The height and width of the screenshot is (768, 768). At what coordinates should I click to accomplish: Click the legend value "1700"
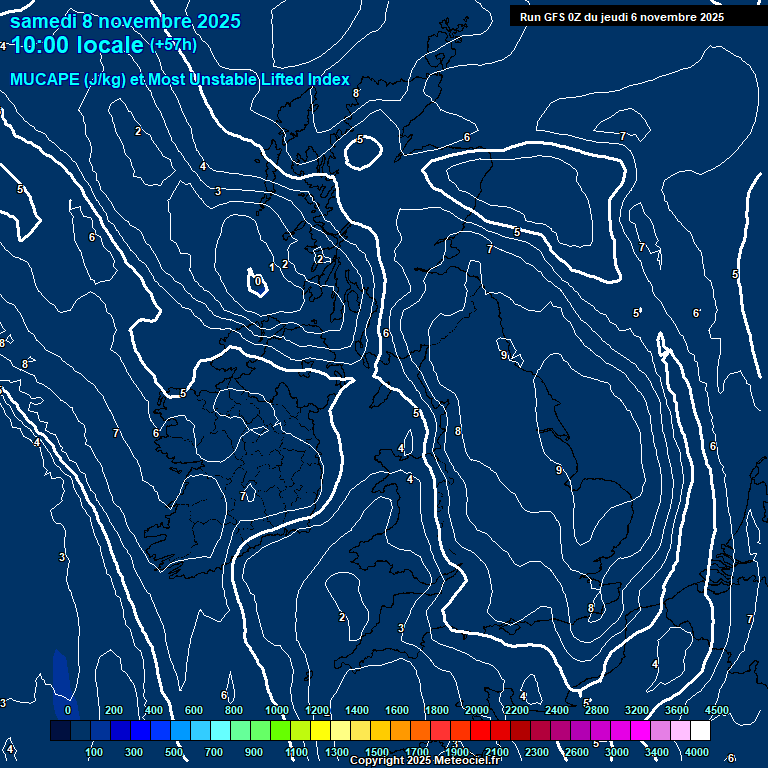[417, 752]
